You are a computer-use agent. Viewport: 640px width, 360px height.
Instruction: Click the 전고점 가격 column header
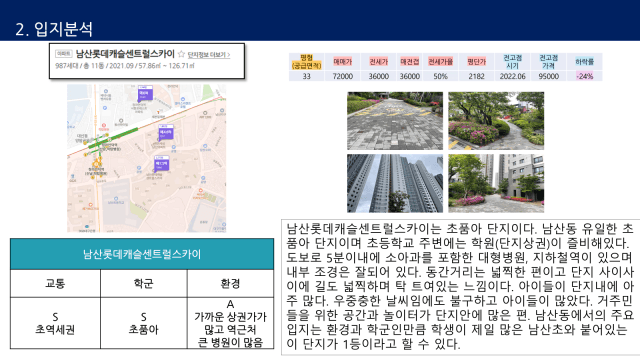pyautogui.click(x=548, y=62)
